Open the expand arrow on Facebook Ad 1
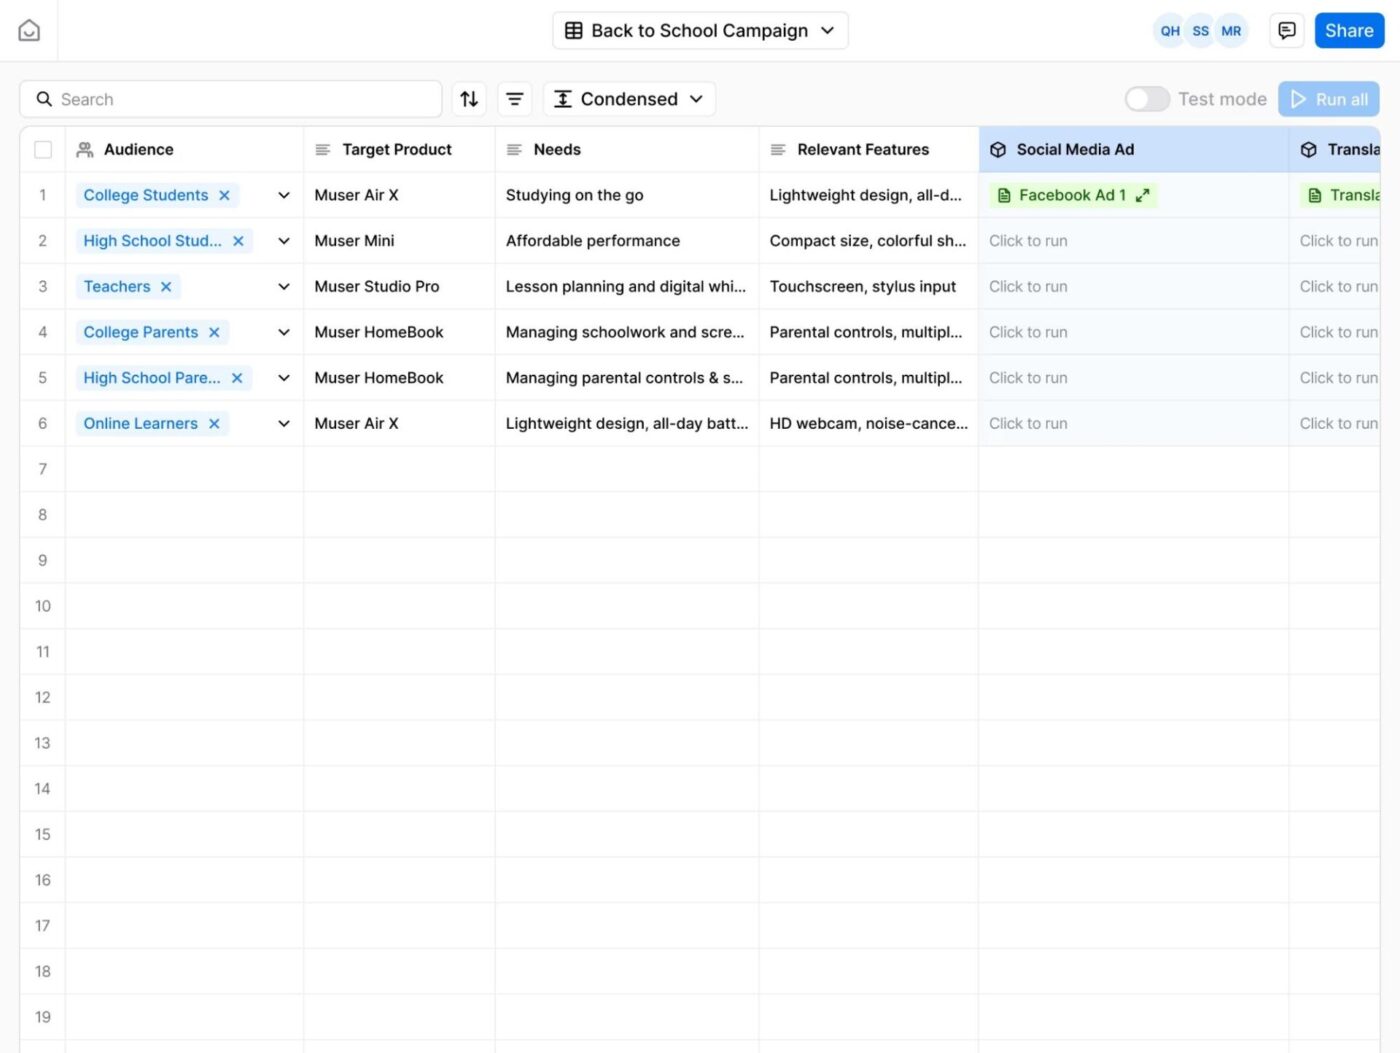Image resolution: width=1400 pixels, height=1053 pixels. 1143,195
